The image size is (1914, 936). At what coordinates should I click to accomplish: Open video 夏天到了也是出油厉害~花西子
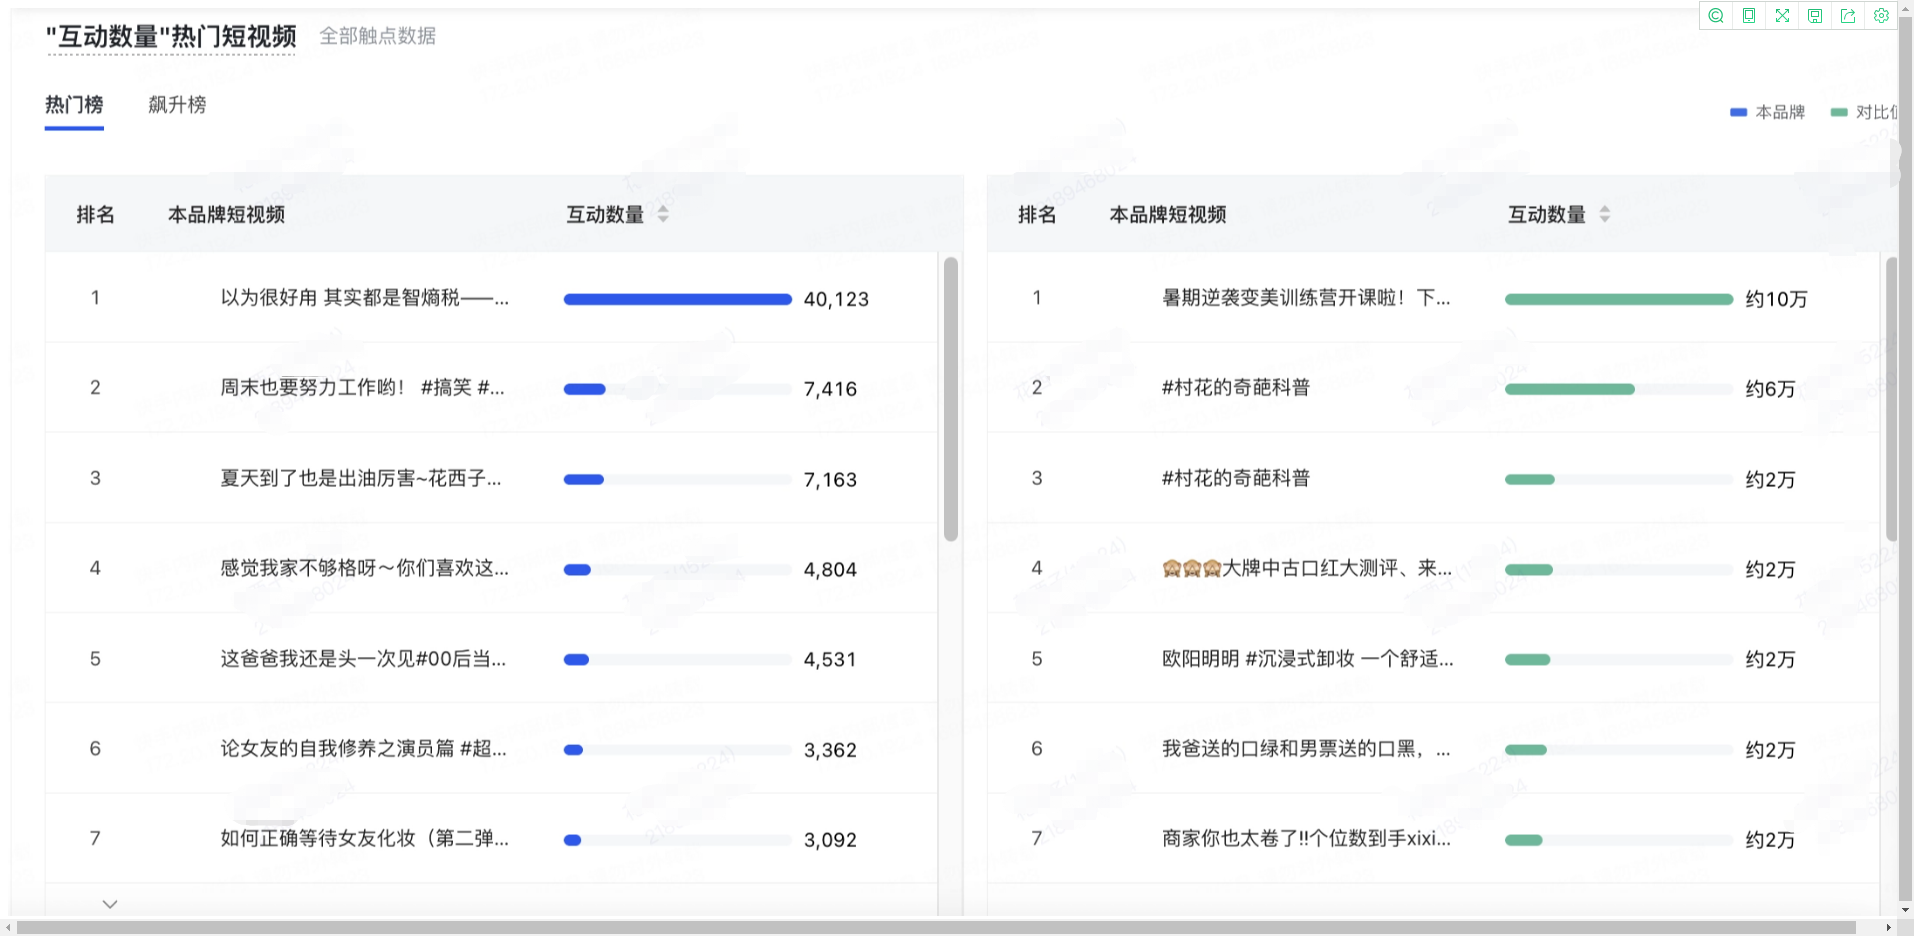(x=361, y=478)
